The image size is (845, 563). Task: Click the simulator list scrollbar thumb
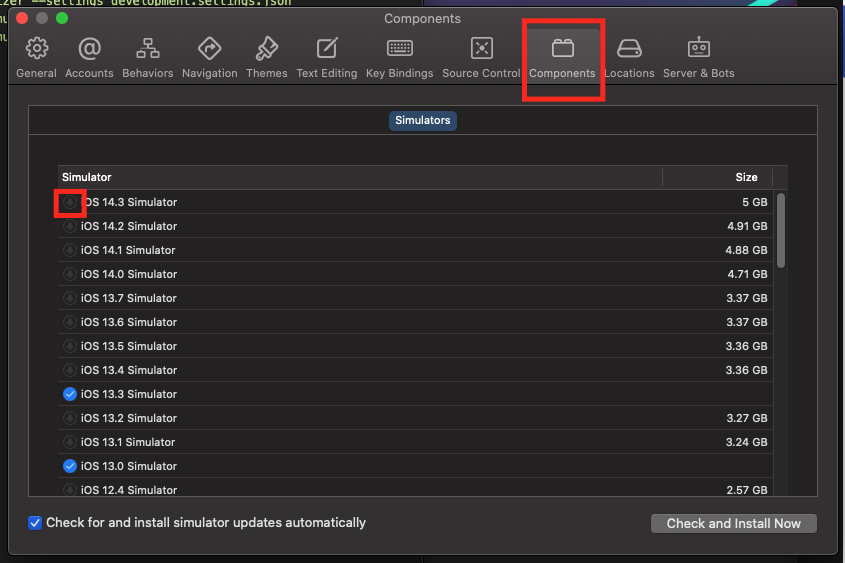(x=781, y=231)
